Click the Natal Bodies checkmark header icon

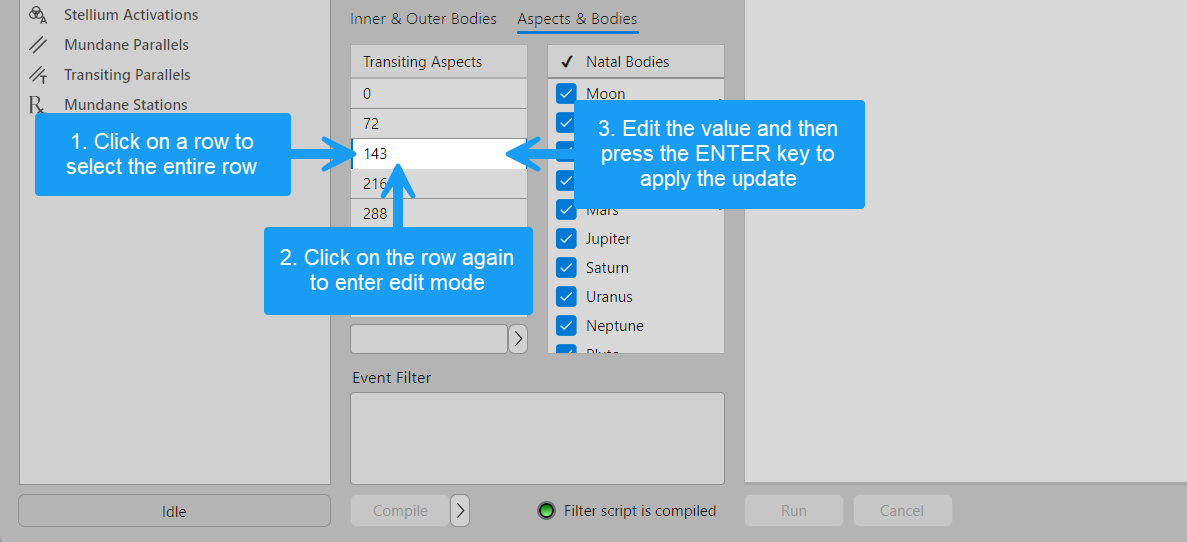(x=565, y=62)
